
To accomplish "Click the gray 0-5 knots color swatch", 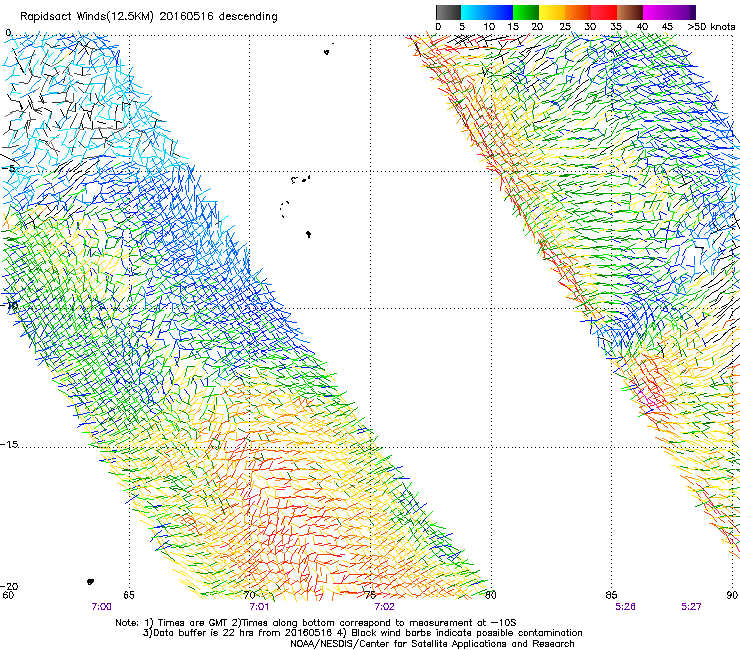I will pos(448,12).
